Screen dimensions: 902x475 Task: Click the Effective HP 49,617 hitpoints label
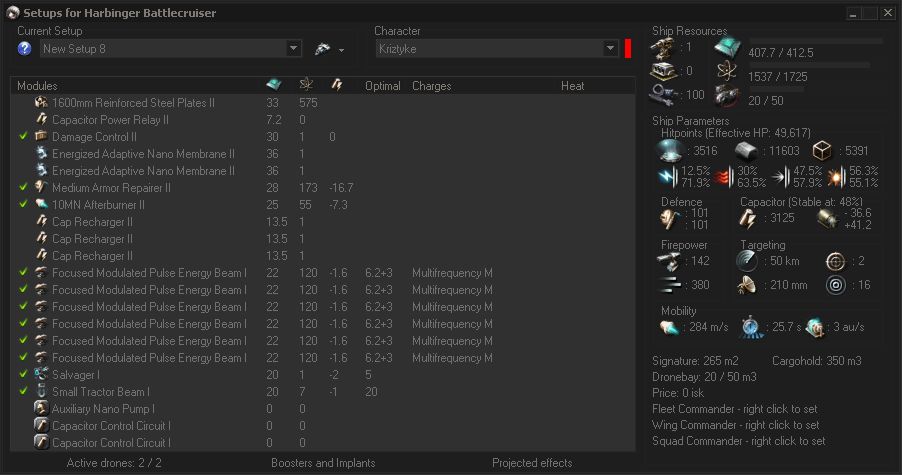pos(736,133)
